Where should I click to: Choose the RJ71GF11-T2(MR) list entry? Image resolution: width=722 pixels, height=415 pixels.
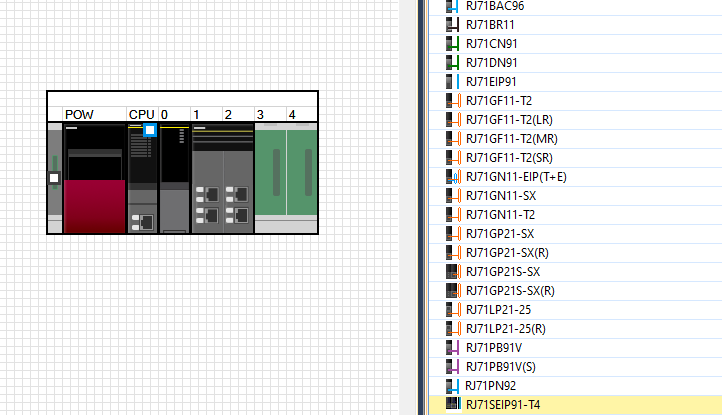click(513, 139)
